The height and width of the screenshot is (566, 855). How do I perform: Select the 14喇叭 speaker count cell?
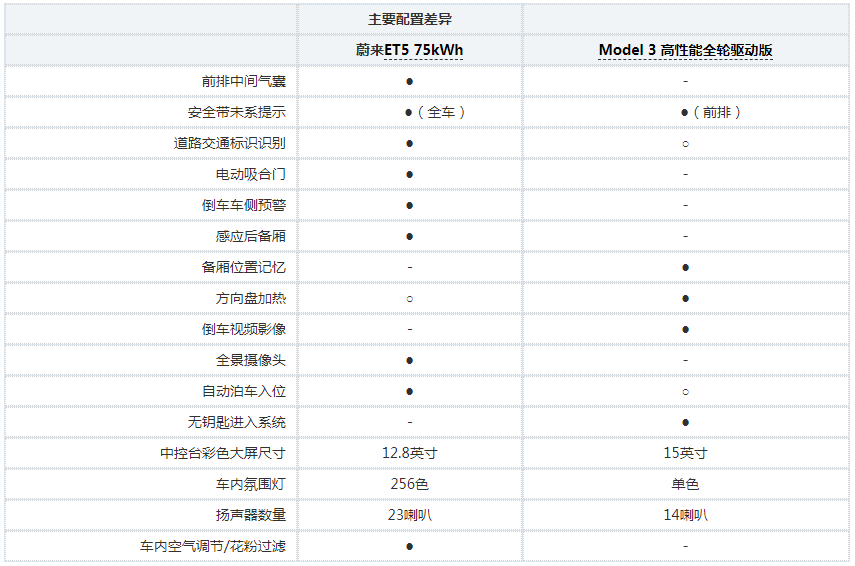point(685,515)
